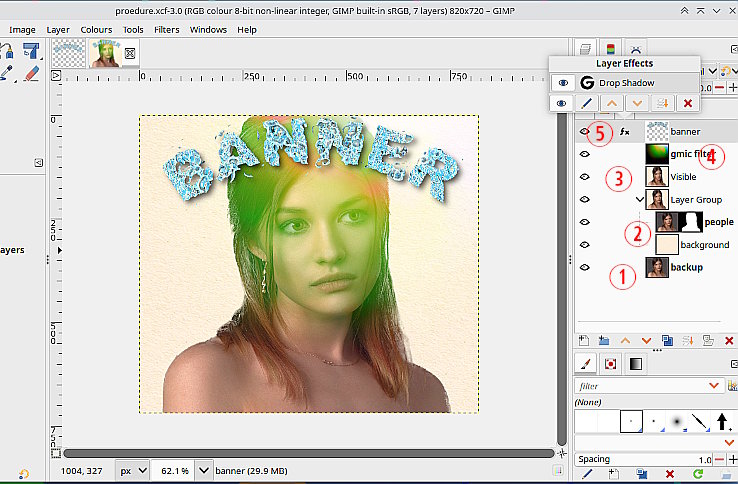
Task: Refresh brushes with green arrow icon
Action: [x=698, y=474]
